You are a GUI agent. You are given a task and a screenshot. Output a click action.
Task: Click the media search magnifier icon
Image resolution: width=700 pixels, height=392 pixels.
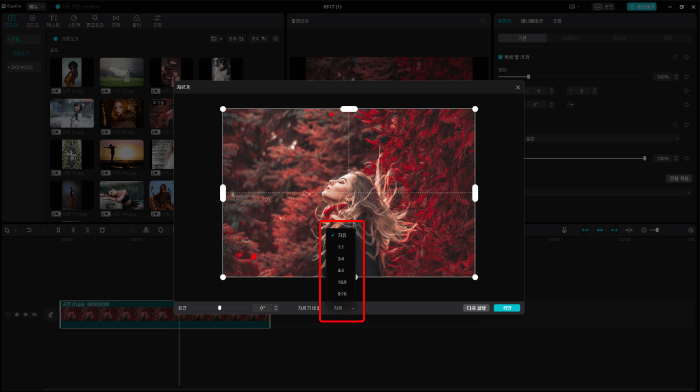pos(275,39)
